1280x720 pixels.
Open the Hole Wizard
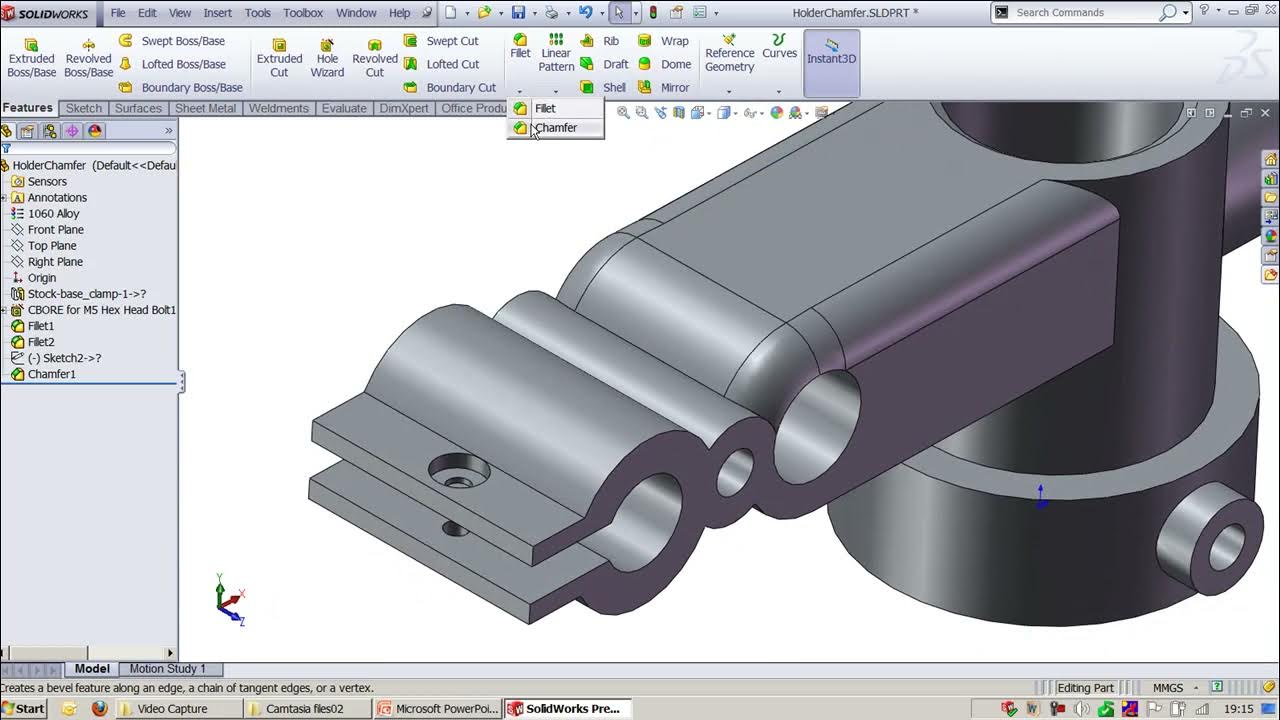(327, 58)
